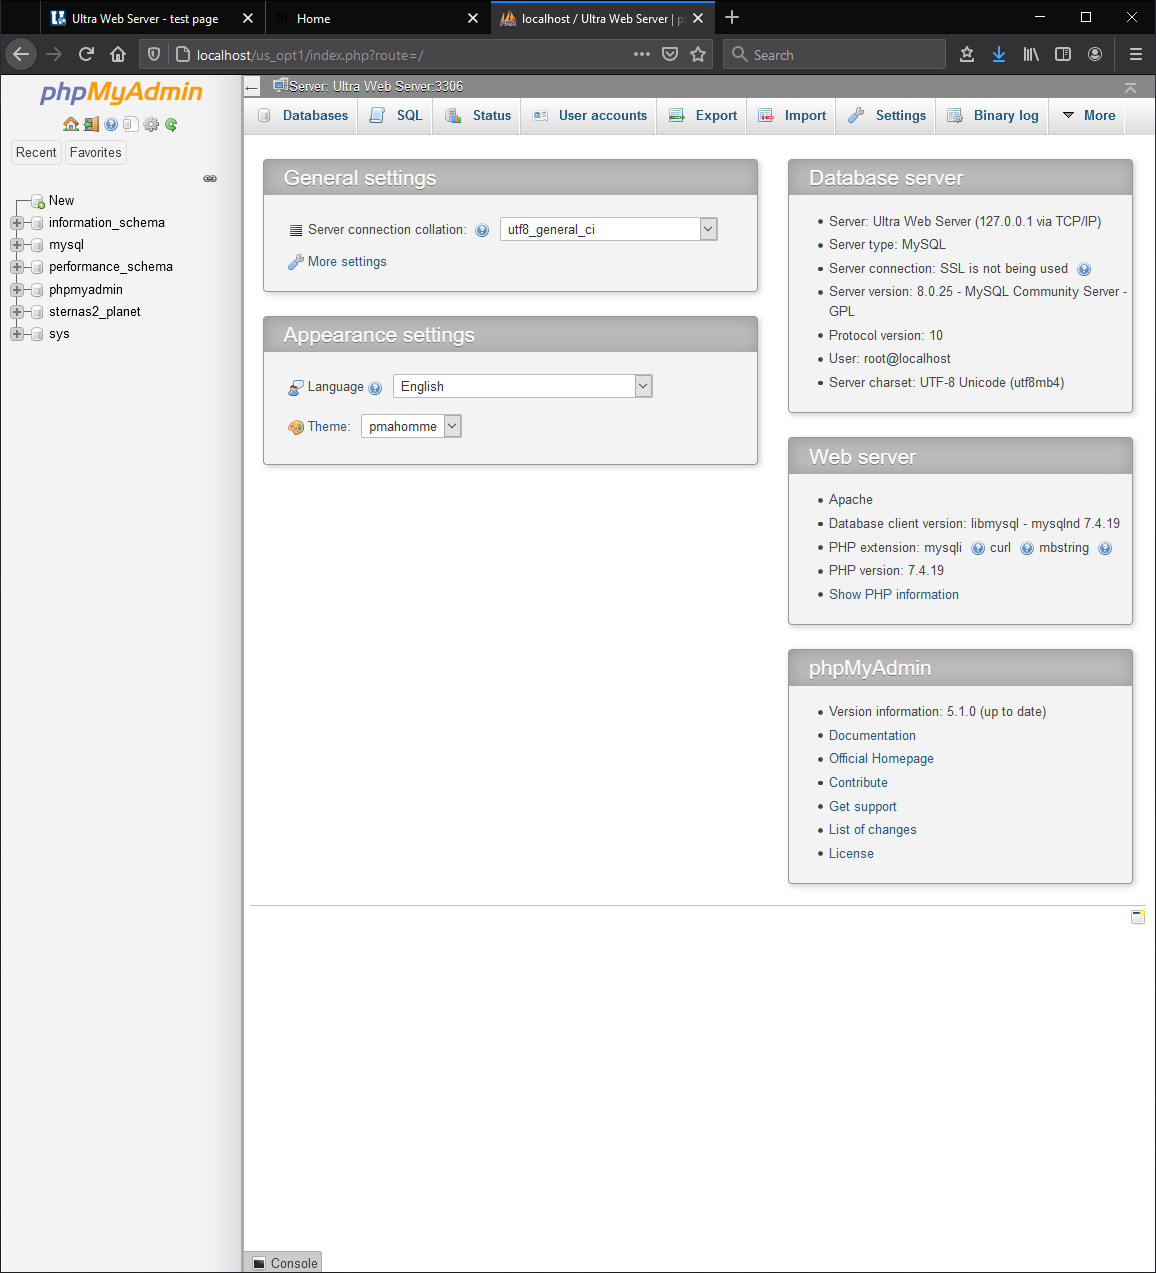The width and height of the screenshot is (1156, 1273).
Task: Open the Documentation link
Action: [872, 735]
